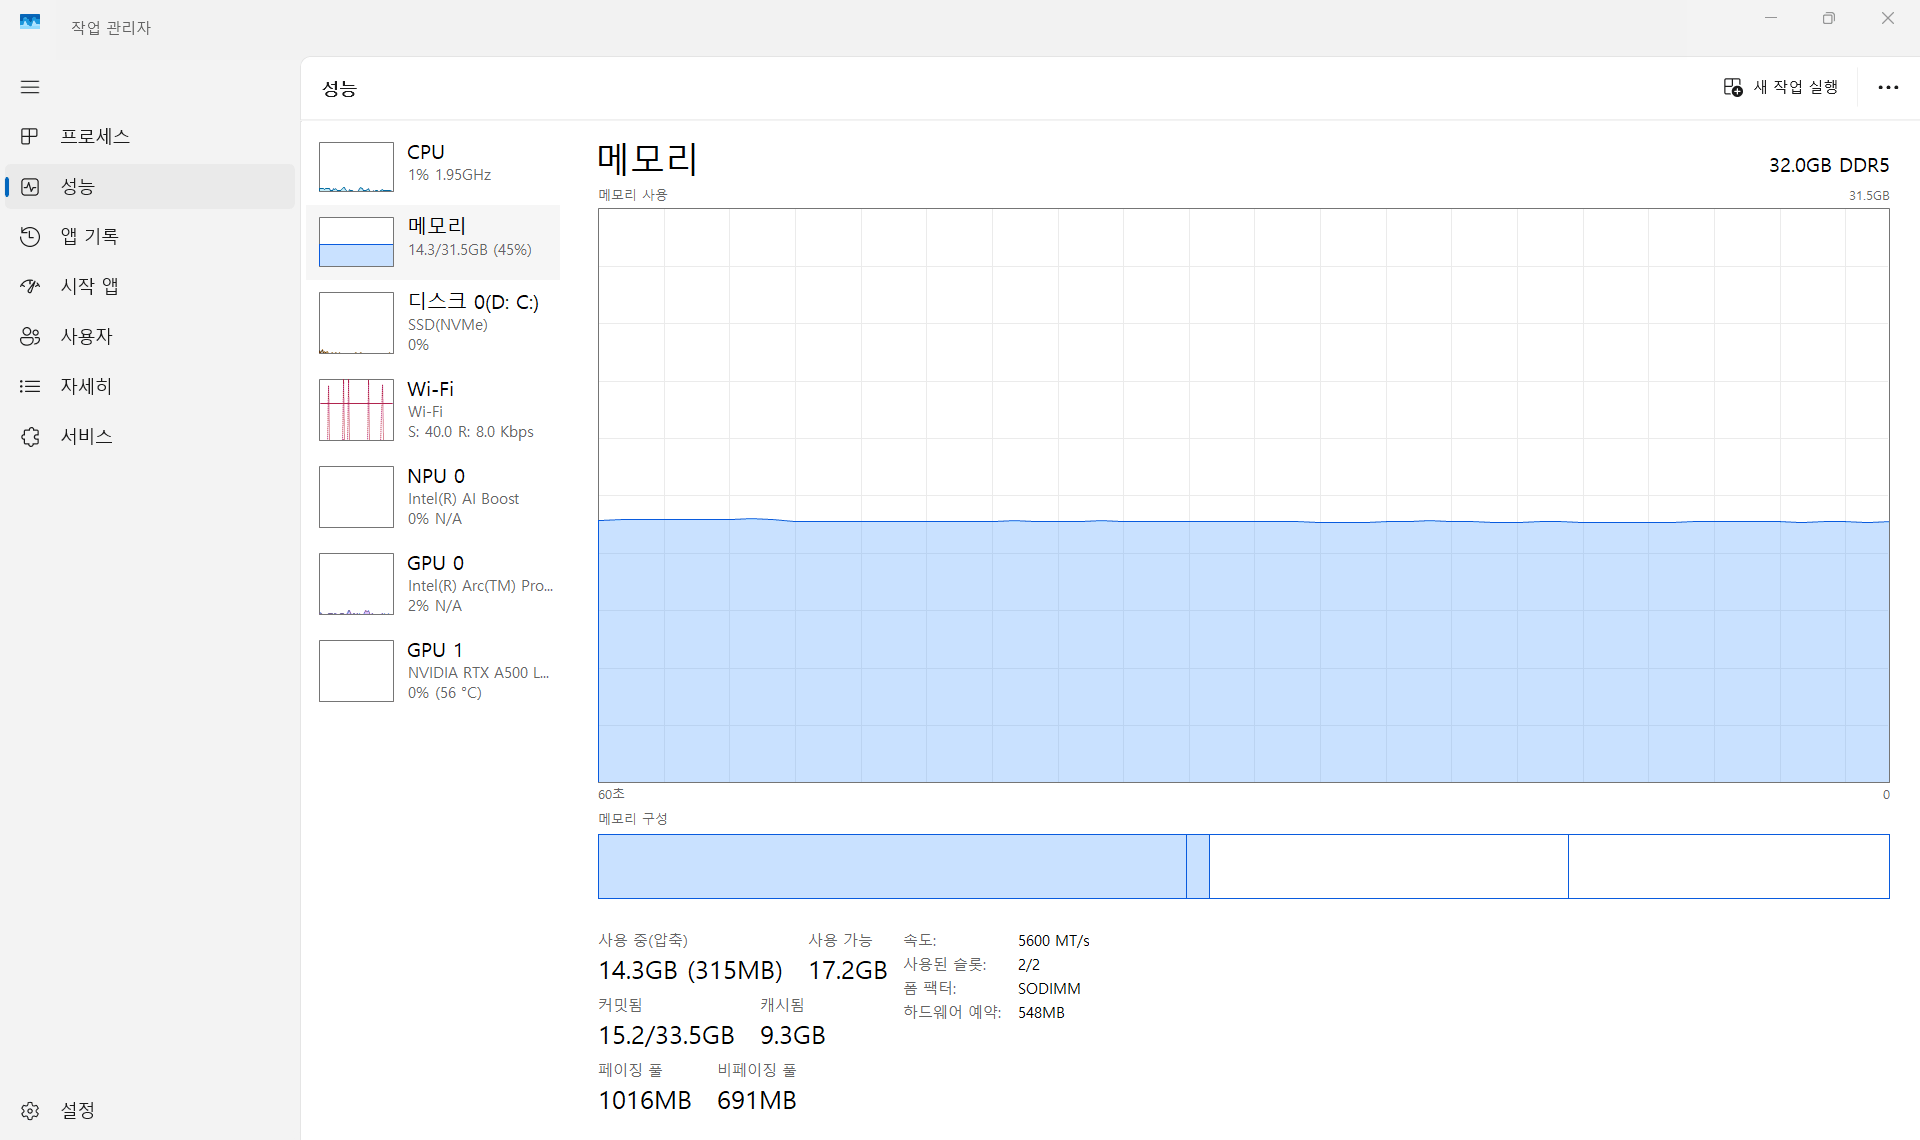Select the GPU 1 graph thumbnail
Viewport: 1920px width, 1140px height.
pos(356,671)
